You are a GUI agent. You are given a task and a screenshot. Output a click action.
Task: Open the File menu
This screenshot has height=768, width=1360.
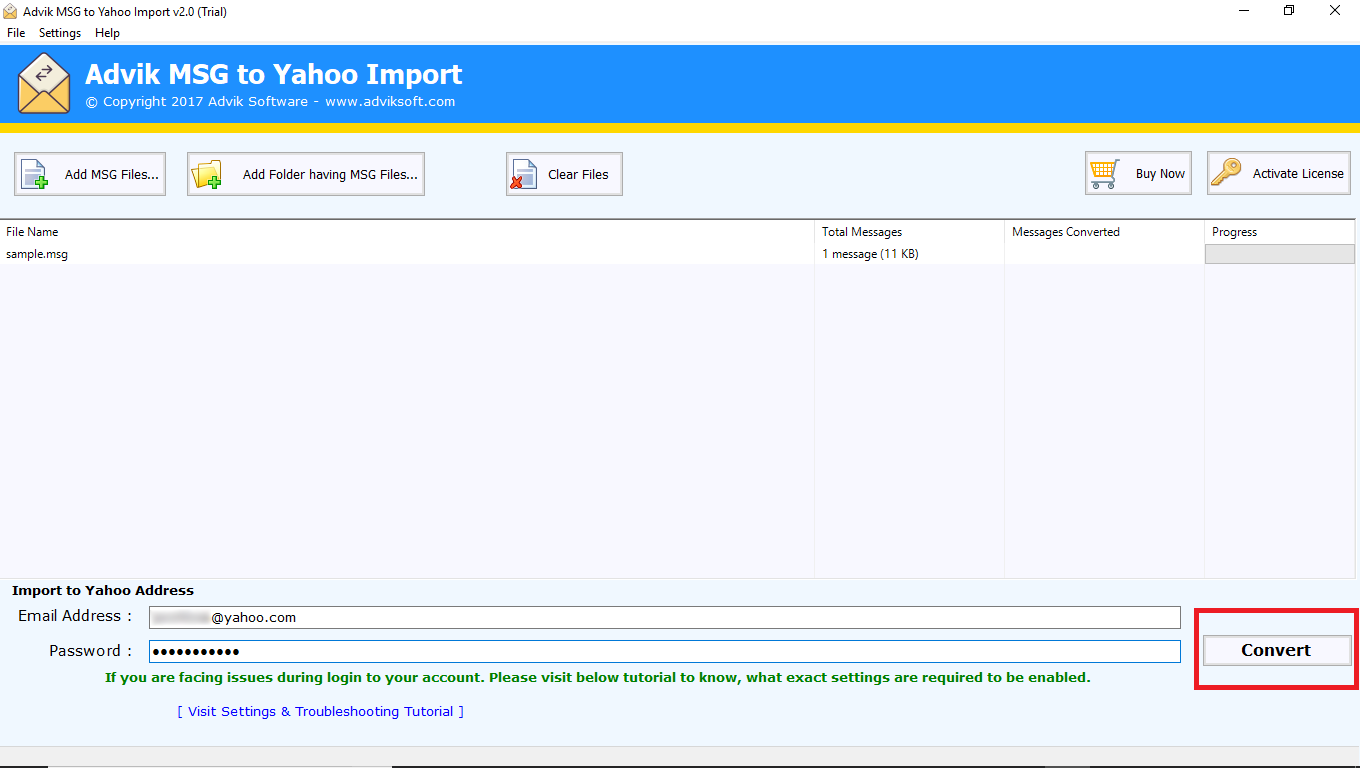16,33
